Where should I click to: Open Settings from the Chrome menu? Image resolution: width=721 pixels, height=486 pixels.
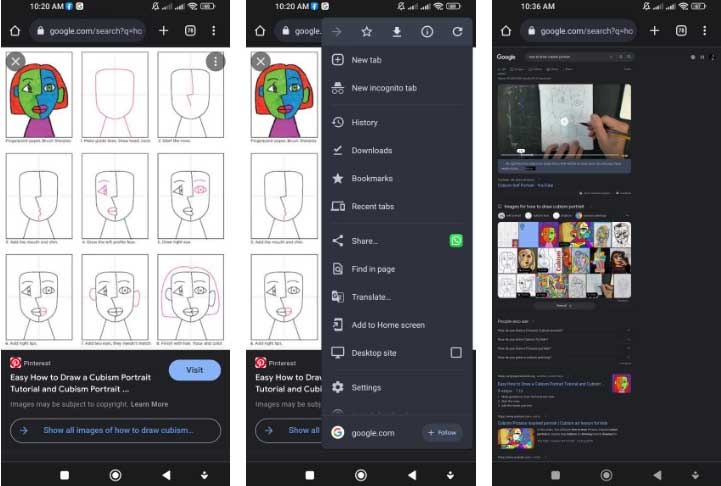[x=366, y=387]
